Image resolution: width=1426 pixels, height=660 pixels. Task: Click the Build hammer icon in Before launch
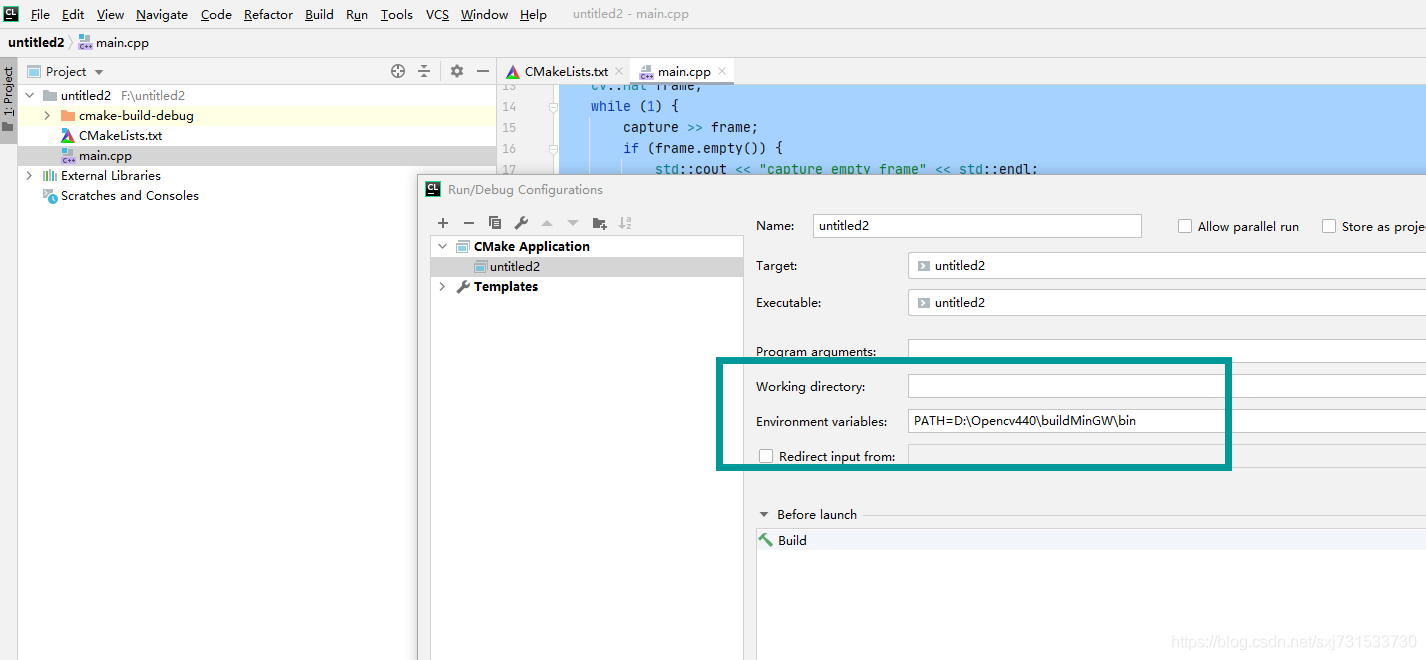766,540
